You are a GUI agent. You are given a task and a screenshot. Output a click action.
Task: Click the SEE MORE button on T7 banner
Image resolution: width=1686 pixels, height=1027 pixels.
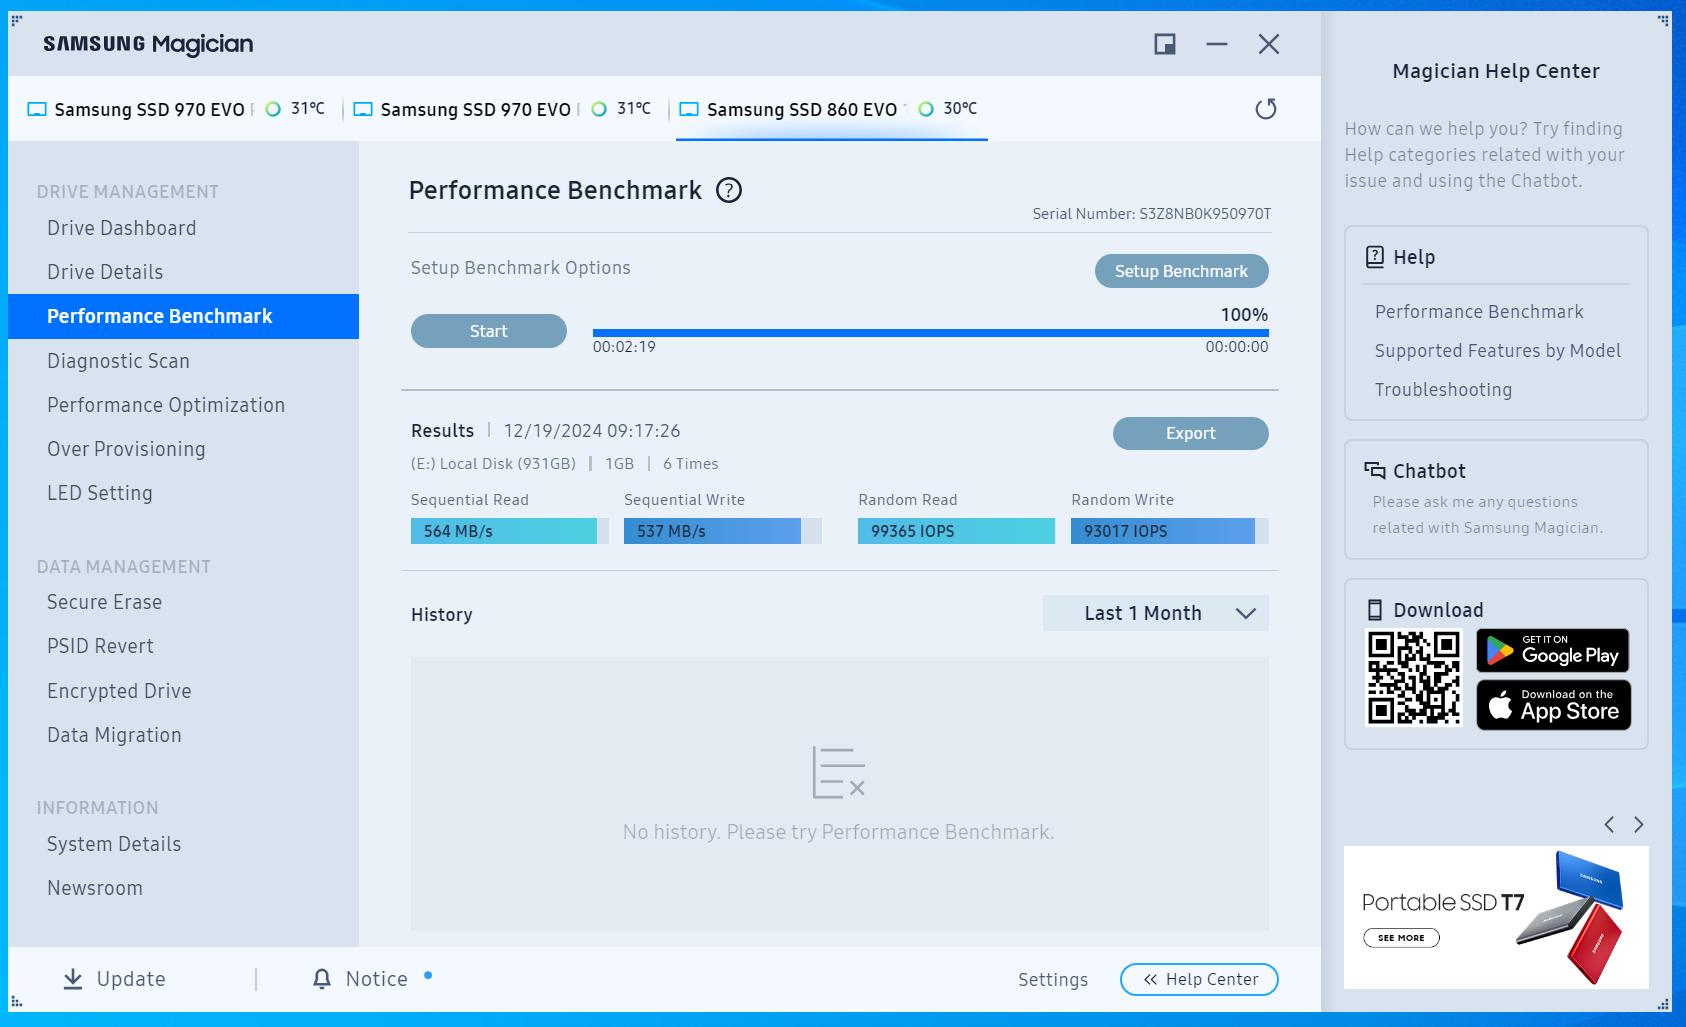point(1401,938)
